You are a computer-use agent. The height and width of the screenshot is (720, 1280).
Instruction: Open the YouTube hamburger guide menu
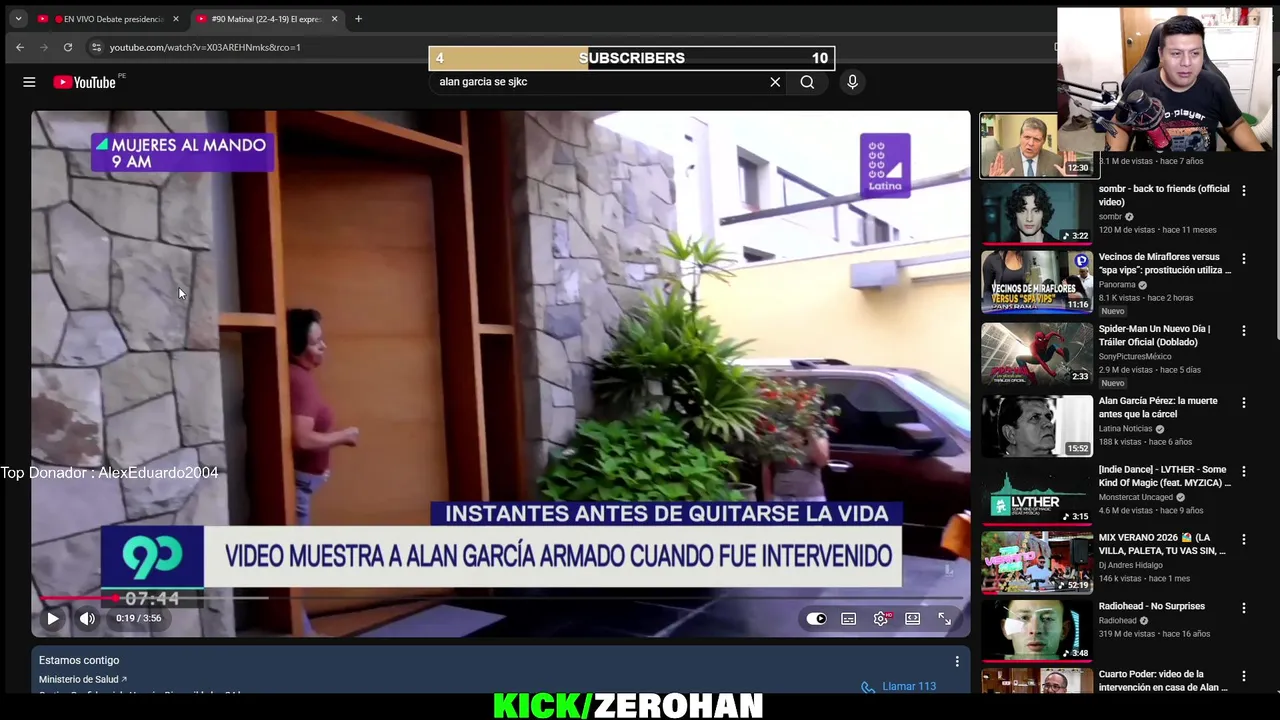tap(29, 82)
